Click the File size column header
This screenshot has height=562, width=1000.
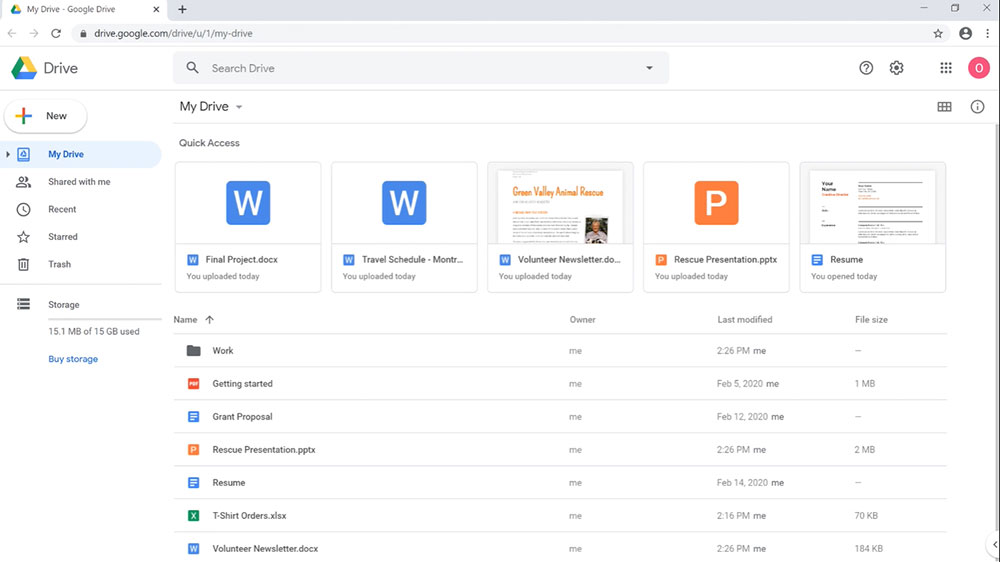tap(871, 320)
